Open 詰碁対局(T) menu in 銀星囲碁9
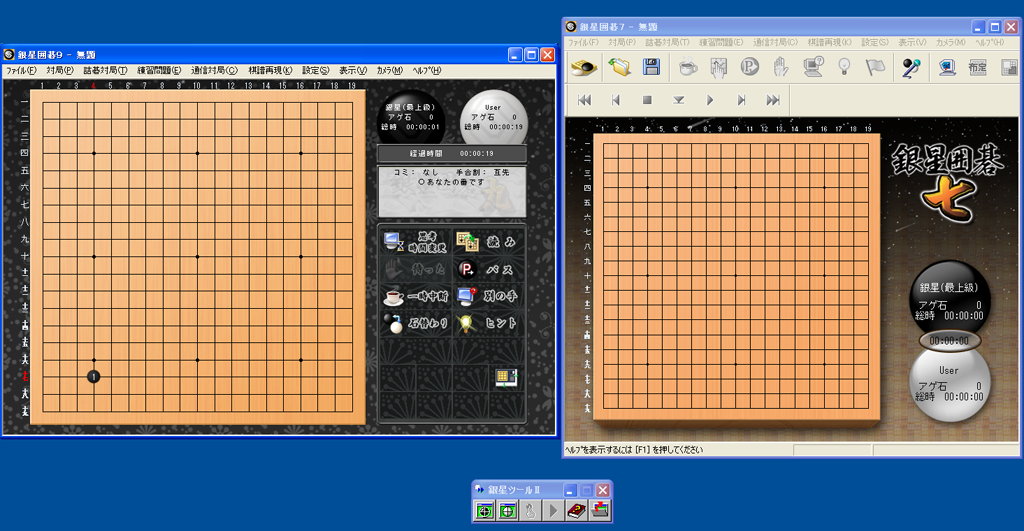The height and width of the screenshot is (531, 1024). point(105,71)
